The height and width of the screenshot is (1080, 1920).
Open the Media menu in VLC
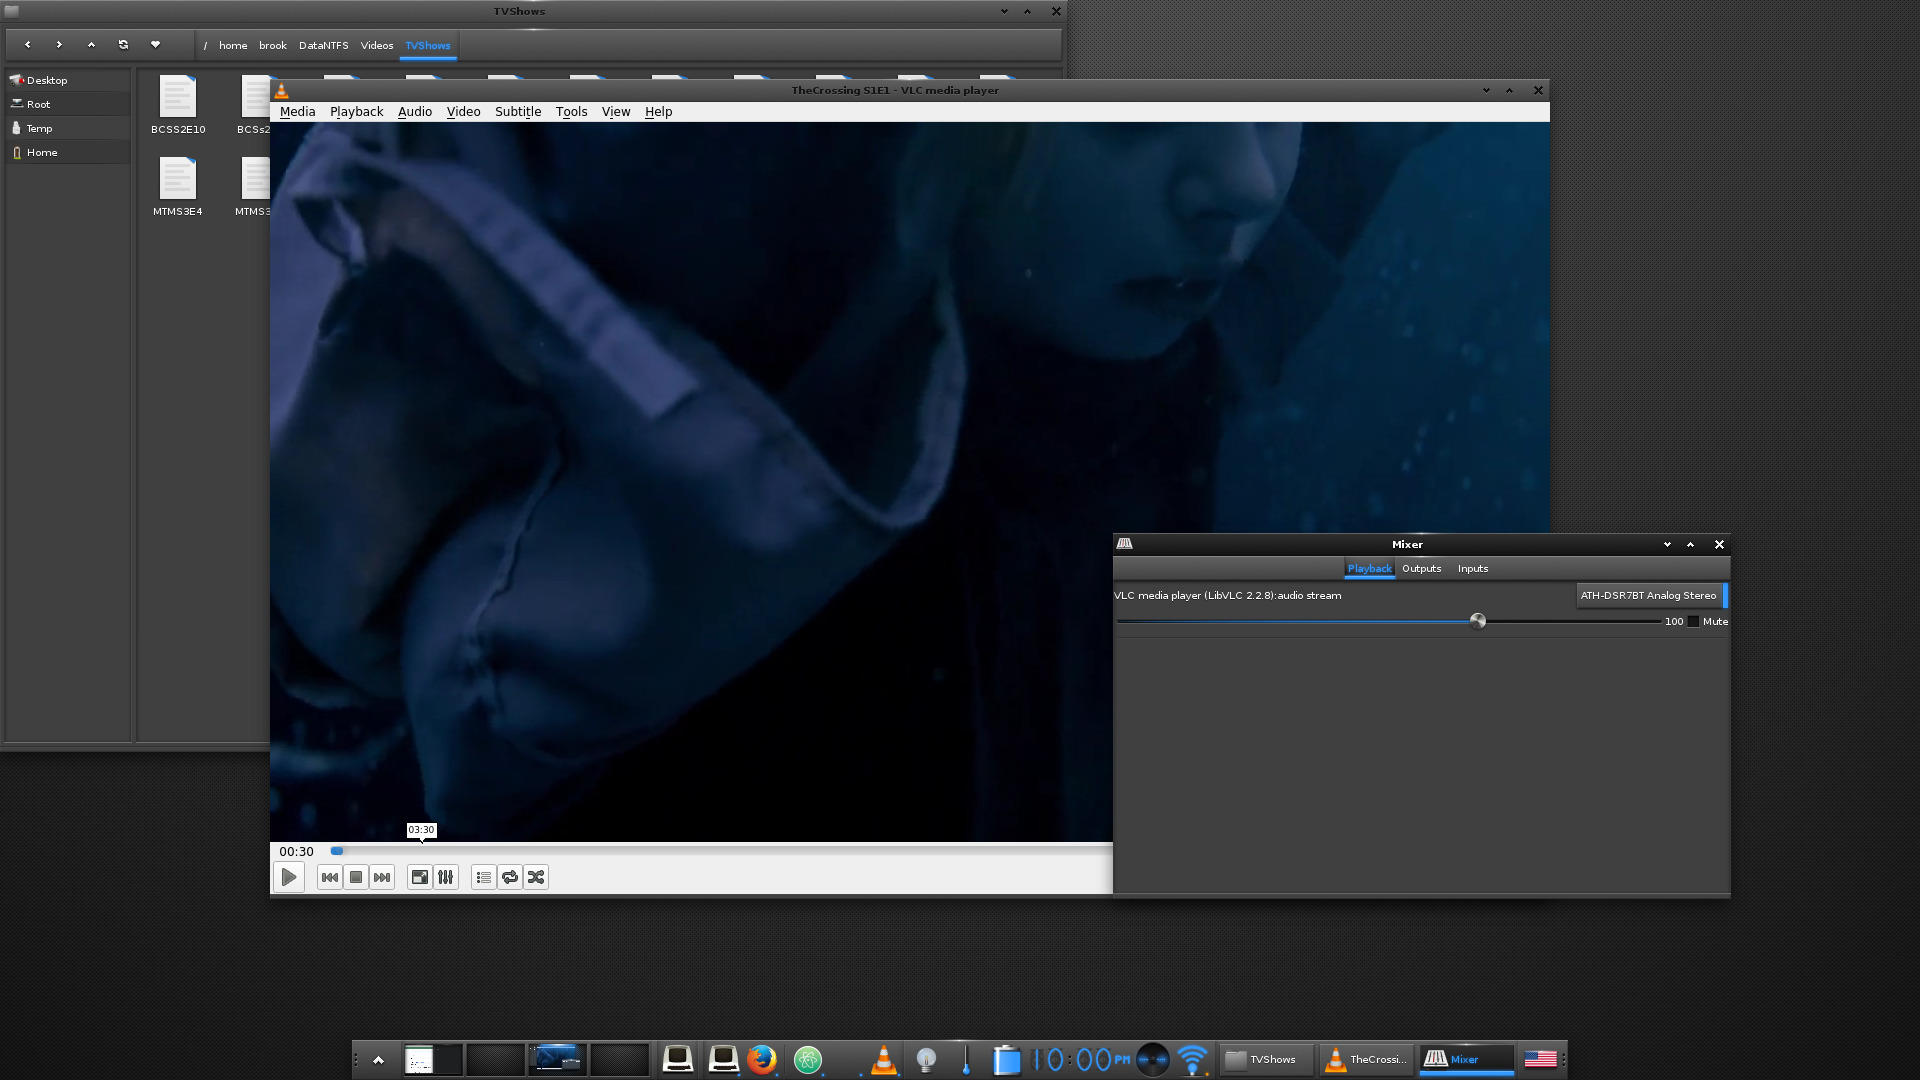coord(297,111)
